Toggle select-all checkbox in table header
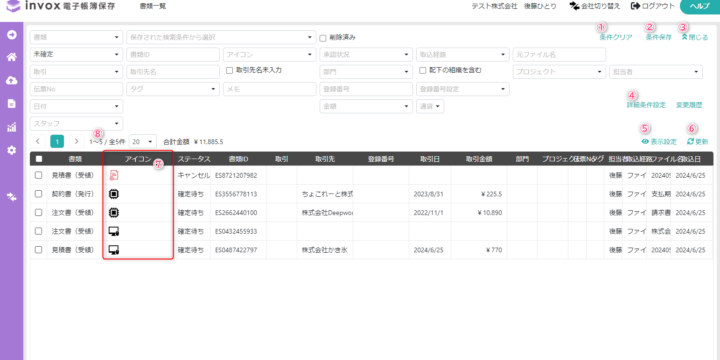Screen dimensions: 720x360 coord(39,159)
